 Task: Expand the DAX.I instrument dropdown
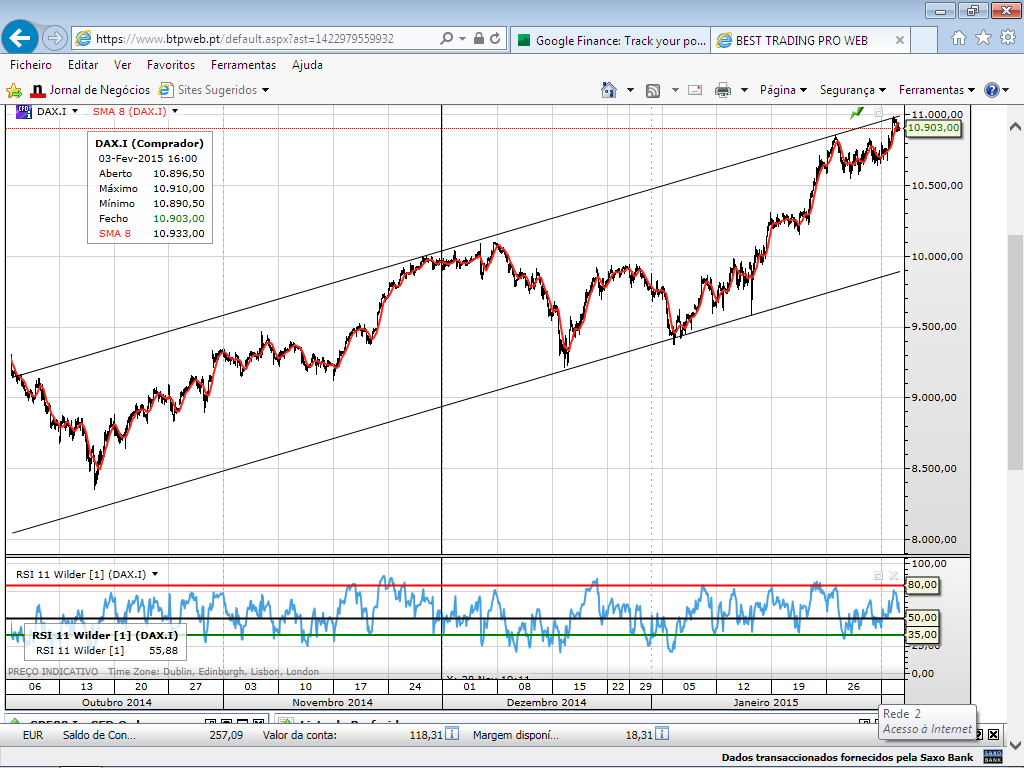point(75,111)
